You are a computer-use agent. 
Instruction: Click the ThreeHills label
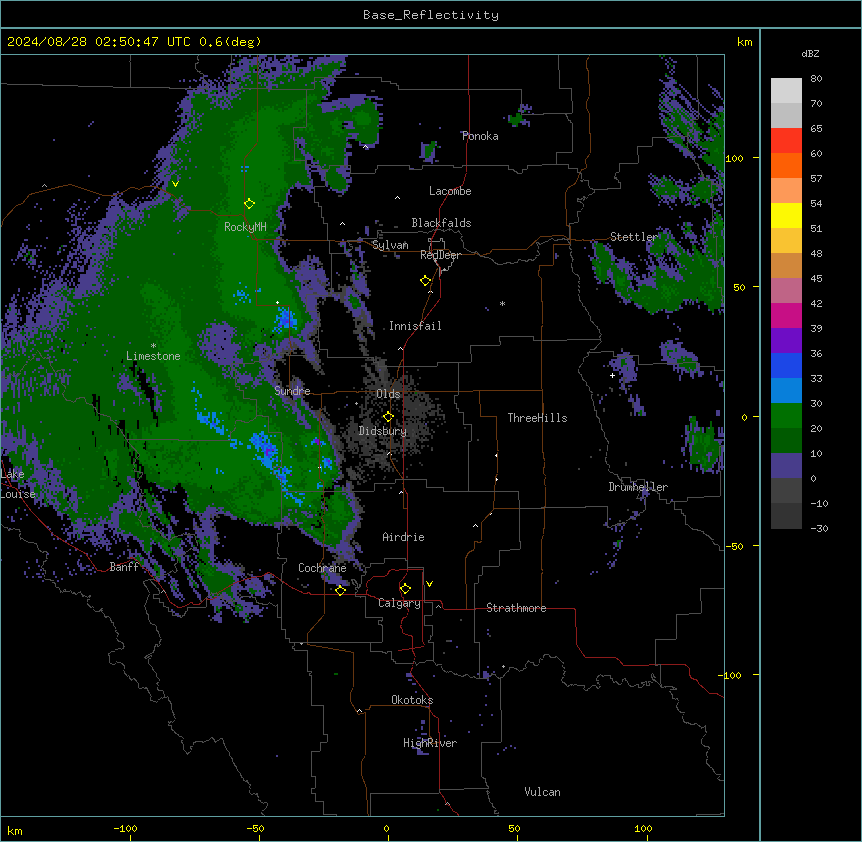[x=537, y=418]
